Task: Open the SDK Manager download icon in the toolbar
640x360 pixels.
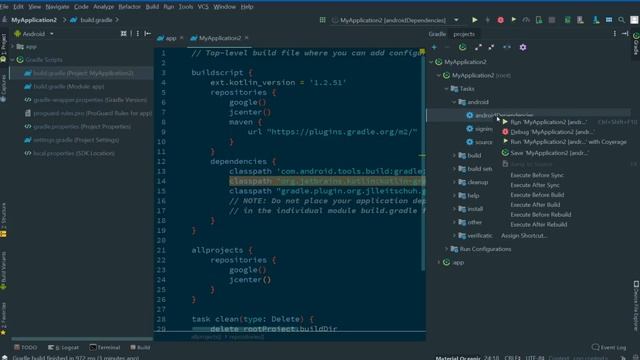Action: coord(596,20)
